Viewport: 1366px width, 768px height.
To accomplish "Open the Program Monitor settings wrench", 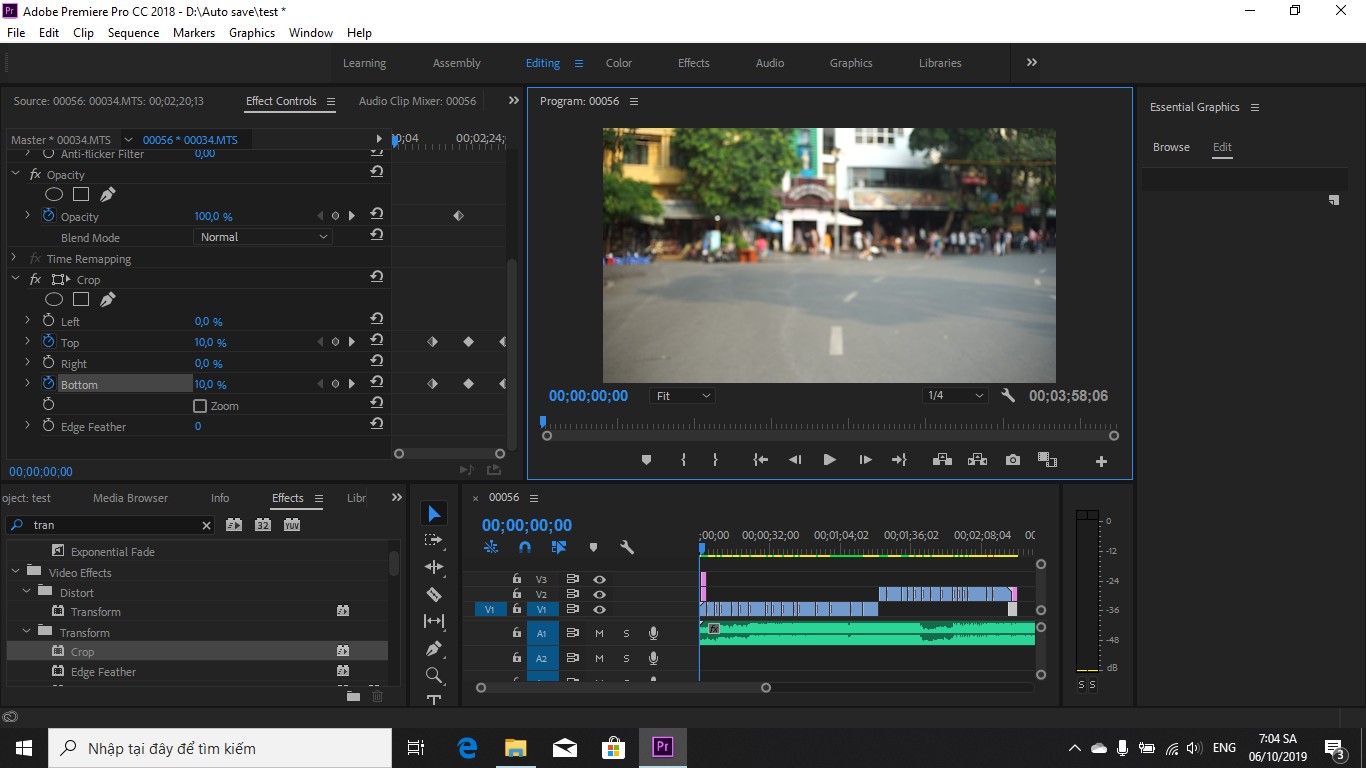I will coord(1008,396).
